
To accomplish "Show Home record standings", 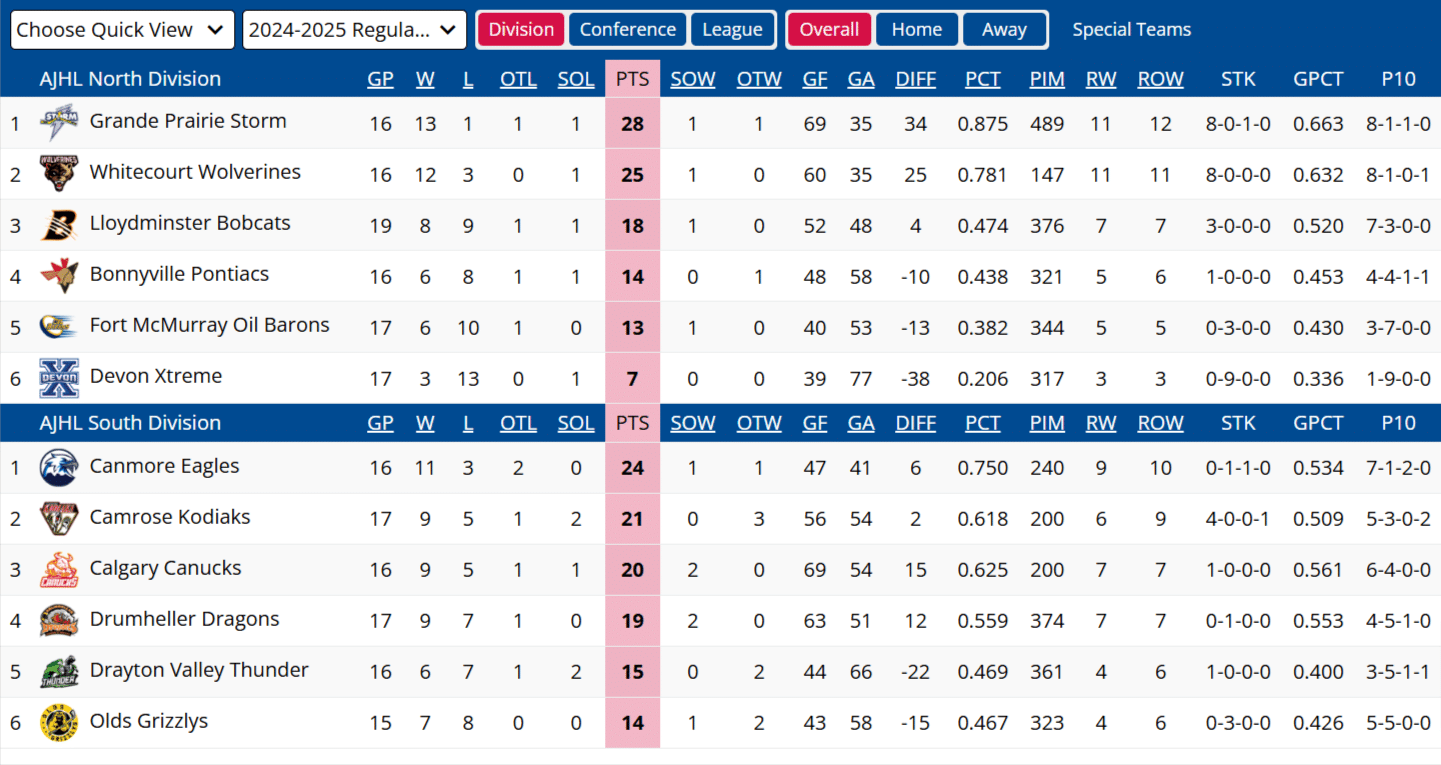I will (916, 30).
